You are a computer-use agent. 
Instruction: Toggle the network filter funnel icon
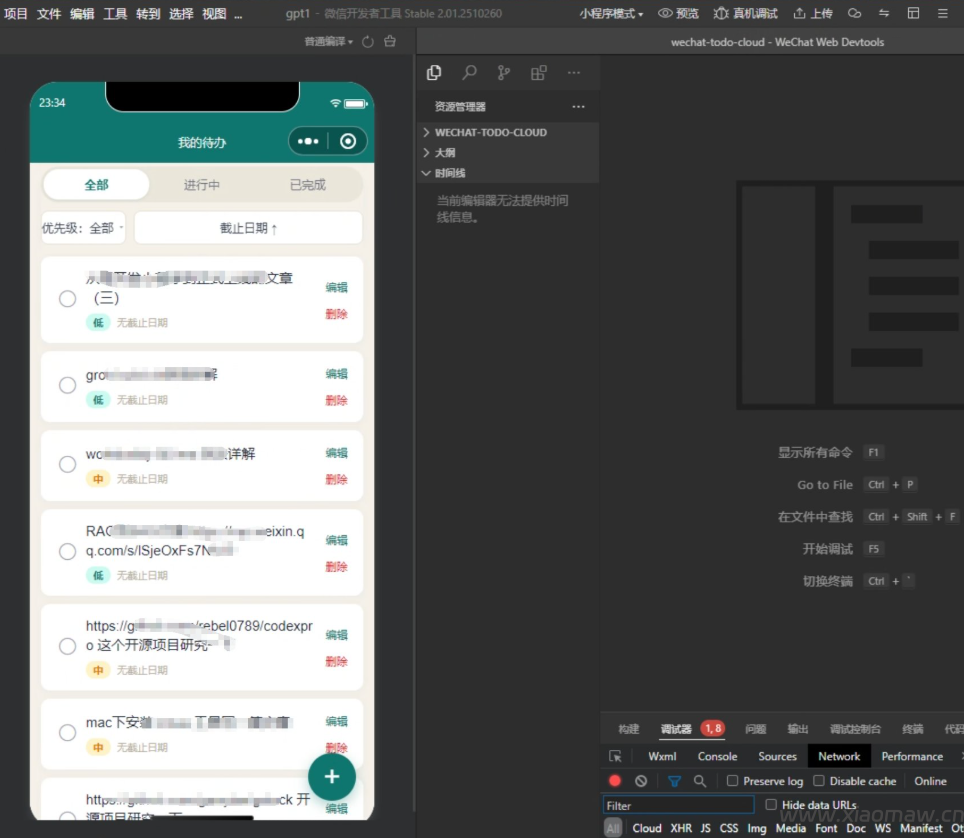tap(674, 781)
